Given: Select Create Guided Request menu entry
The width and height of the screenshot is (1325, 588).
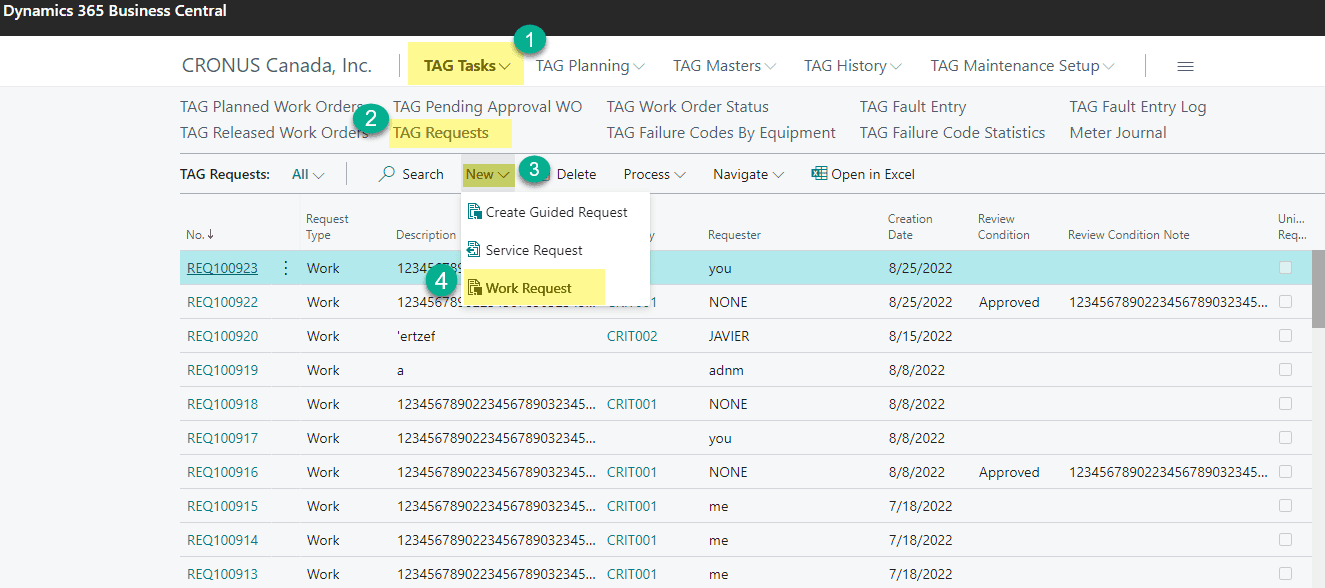Looking at the screenshot, I should [556, 212].
